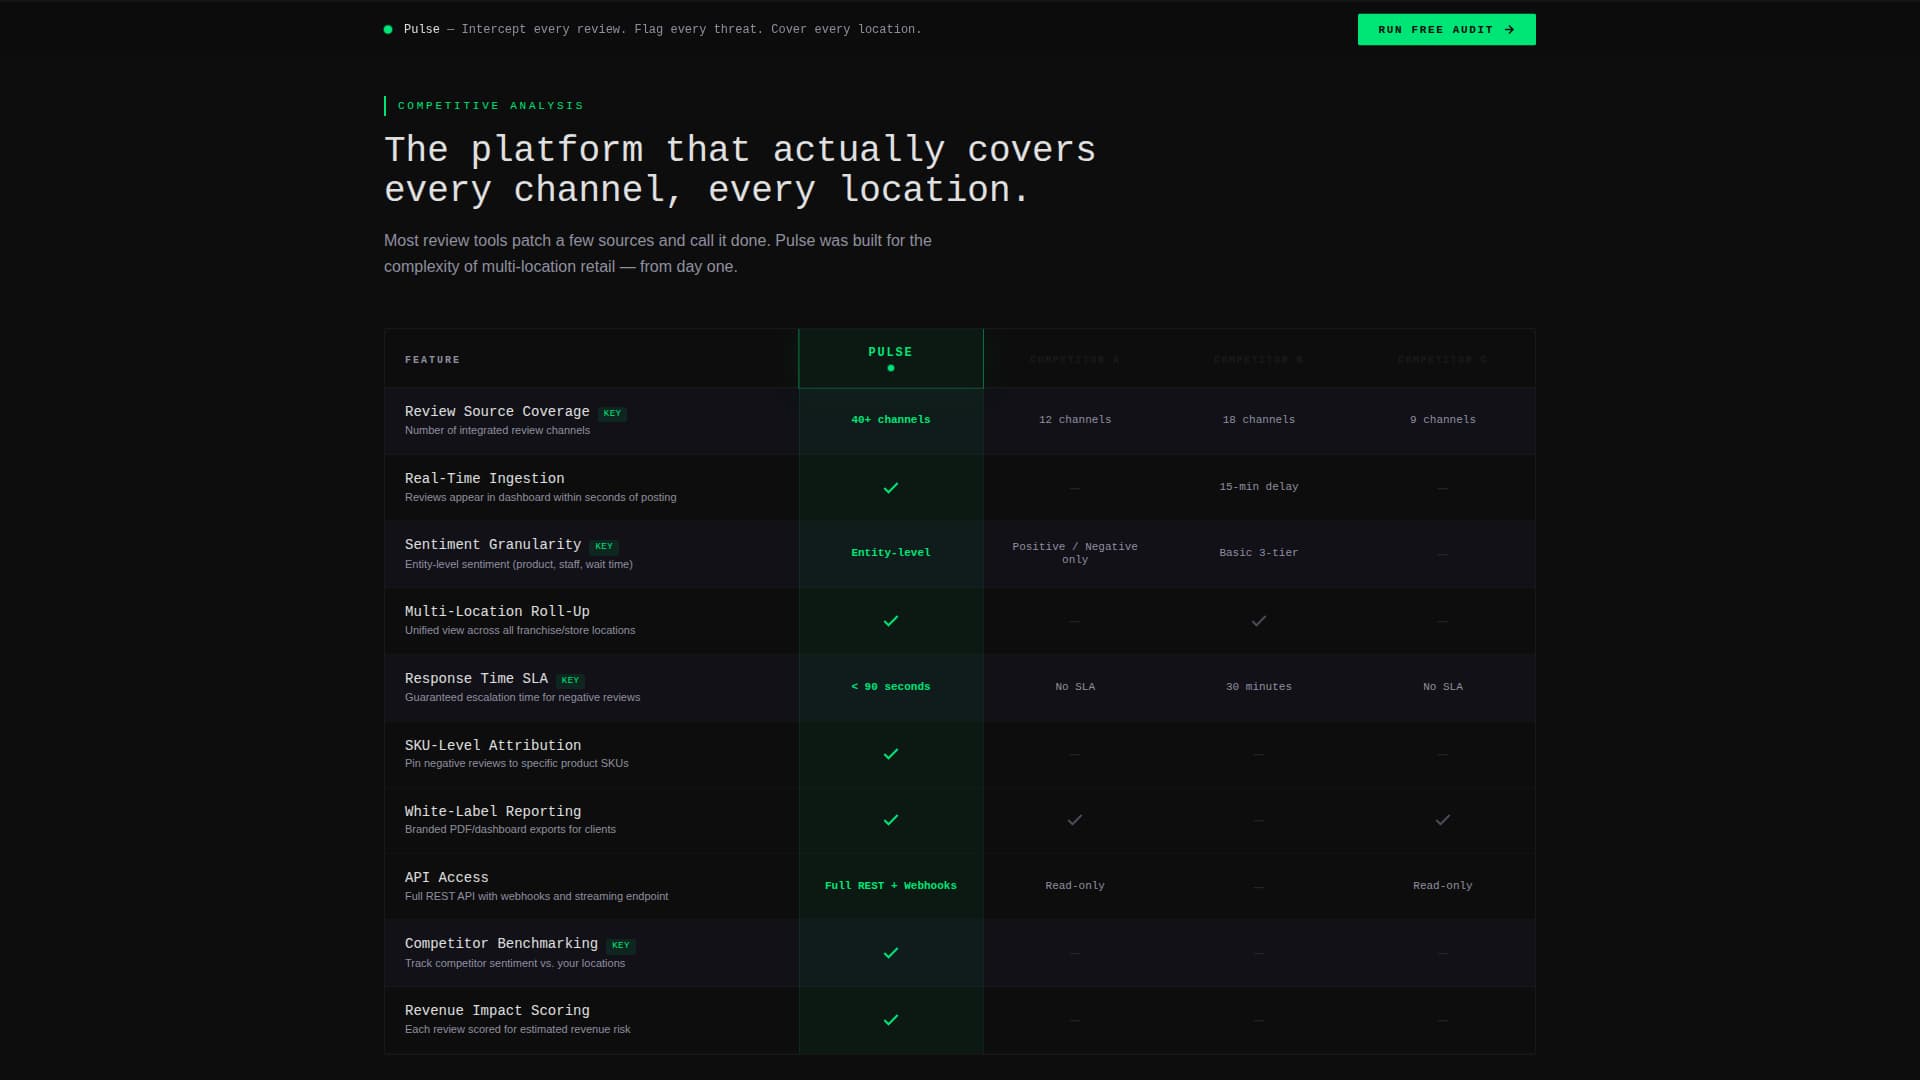The height and width of the screenshot is (1080, 1920).
Task: Click the '30 minutes' cell
Action: [1259, 687]
